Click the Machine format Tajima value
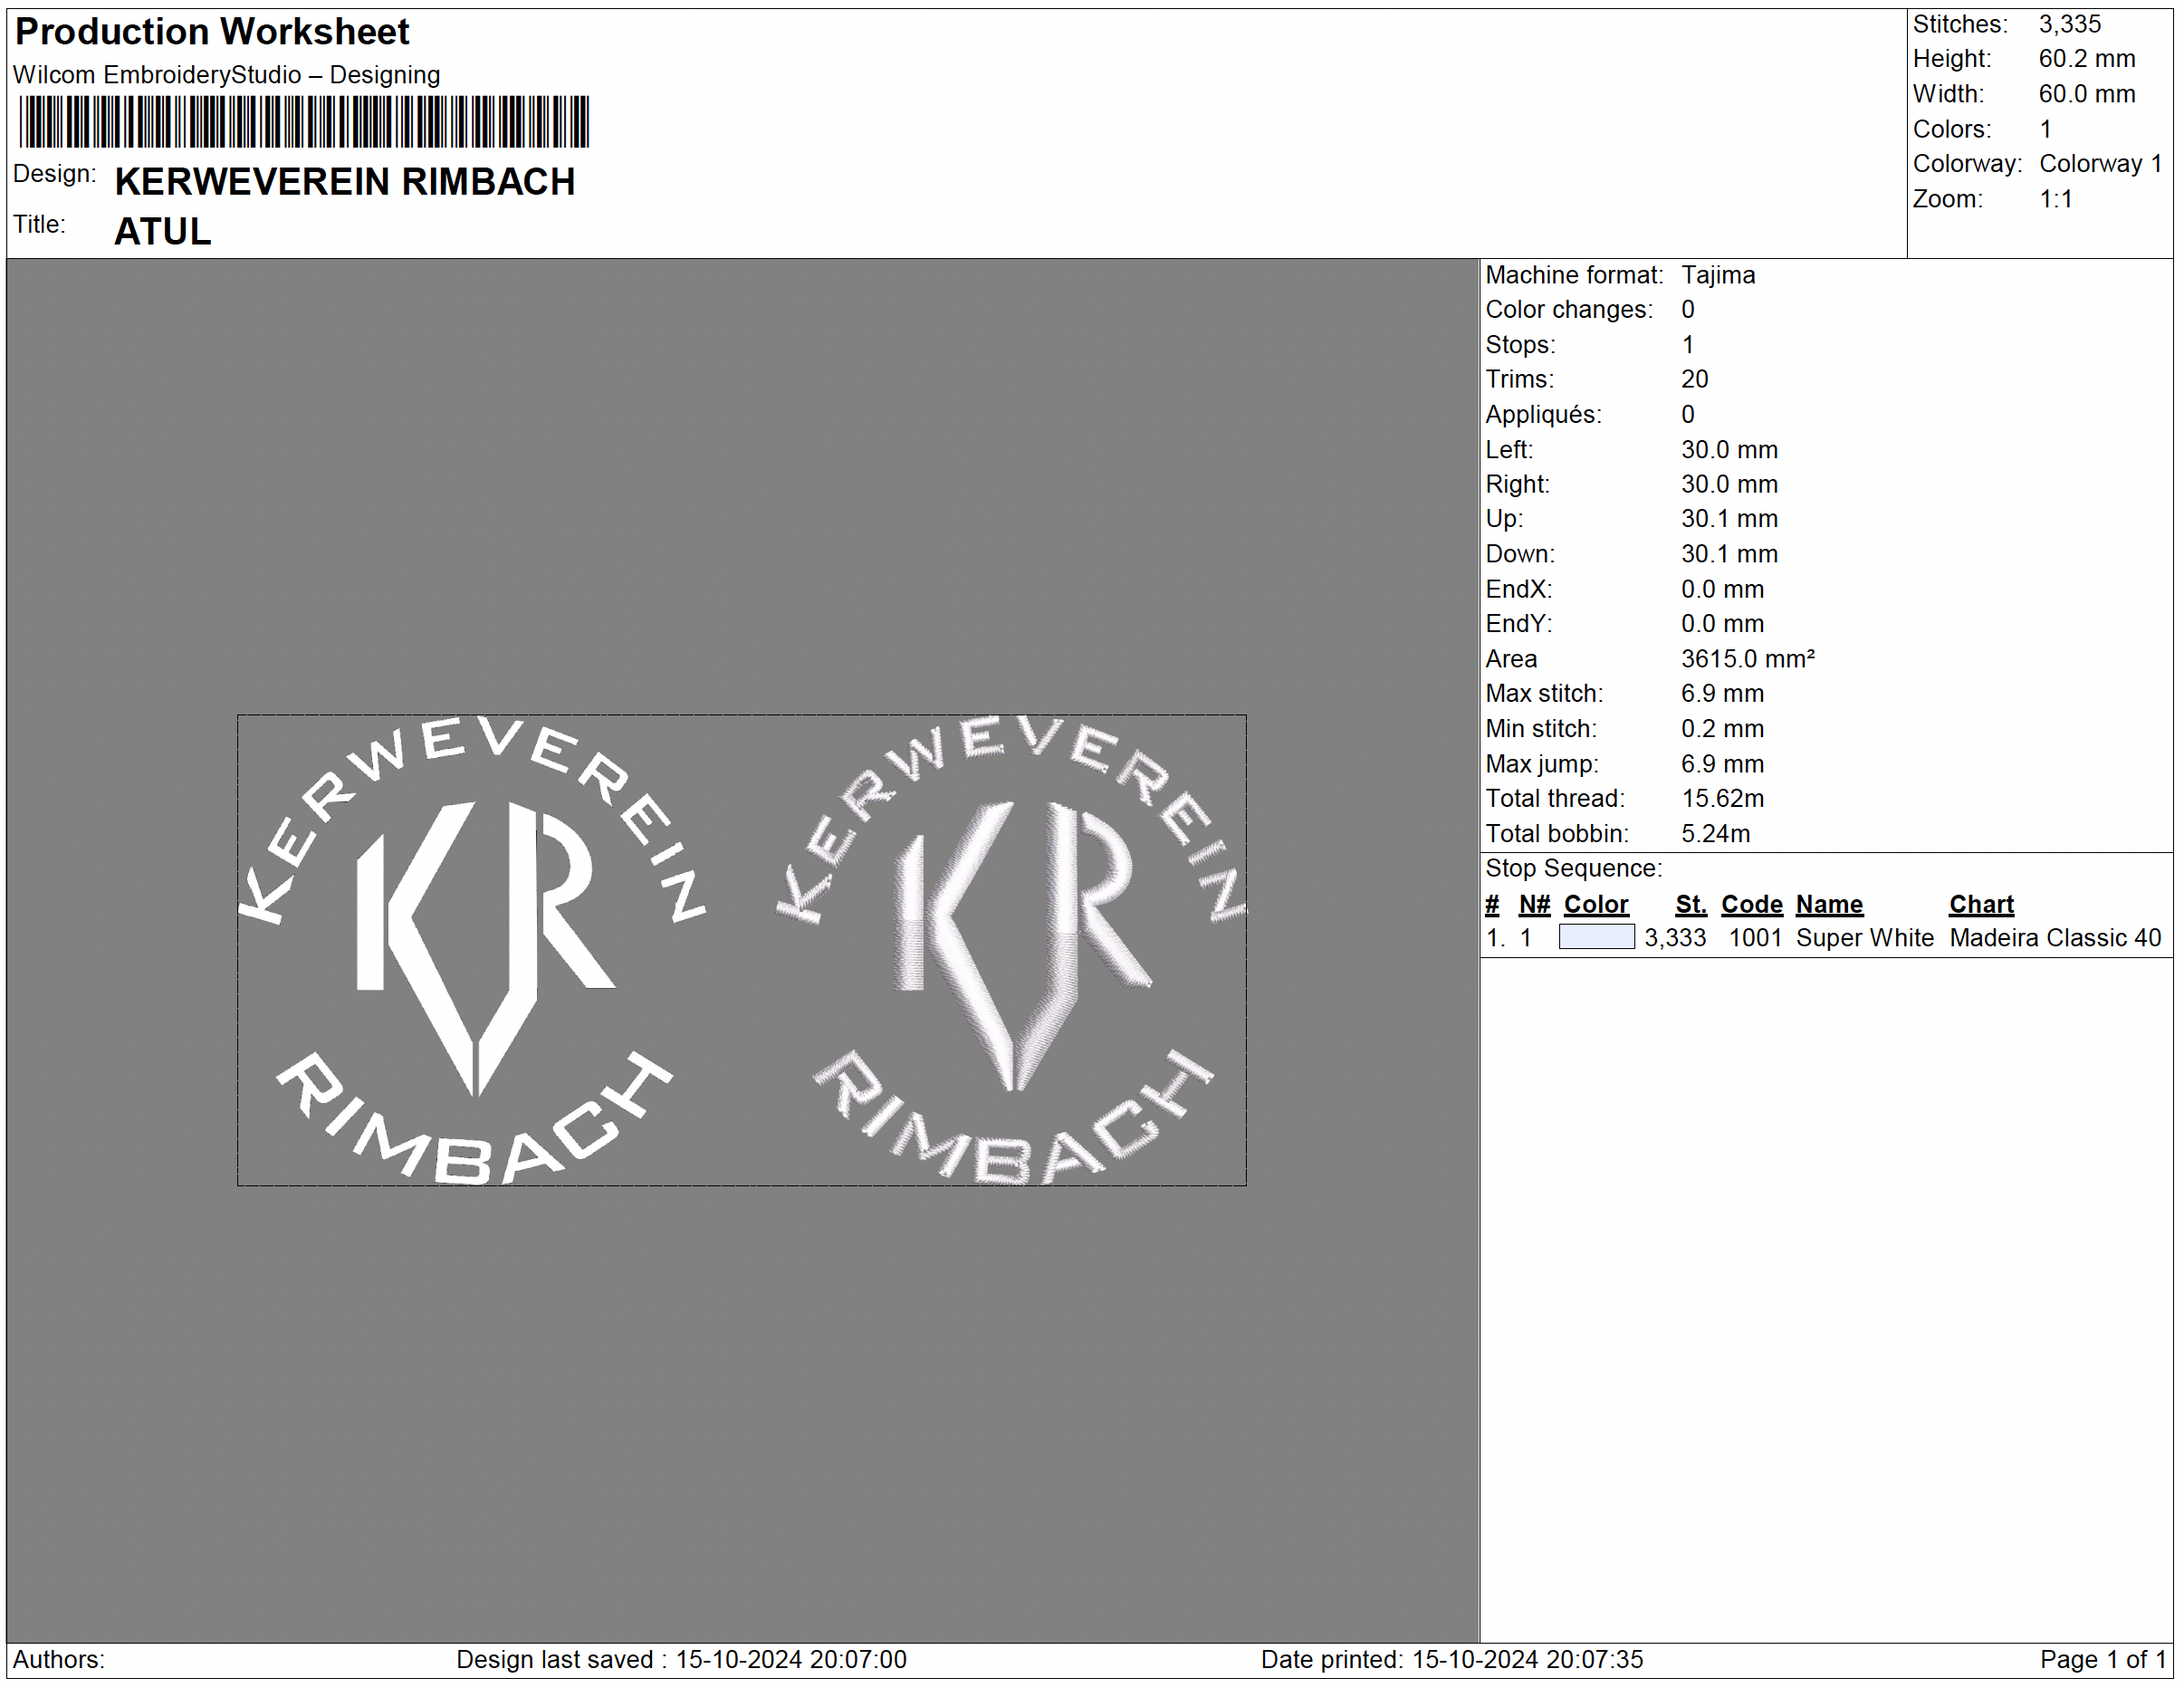 (x=1717, y=275)
